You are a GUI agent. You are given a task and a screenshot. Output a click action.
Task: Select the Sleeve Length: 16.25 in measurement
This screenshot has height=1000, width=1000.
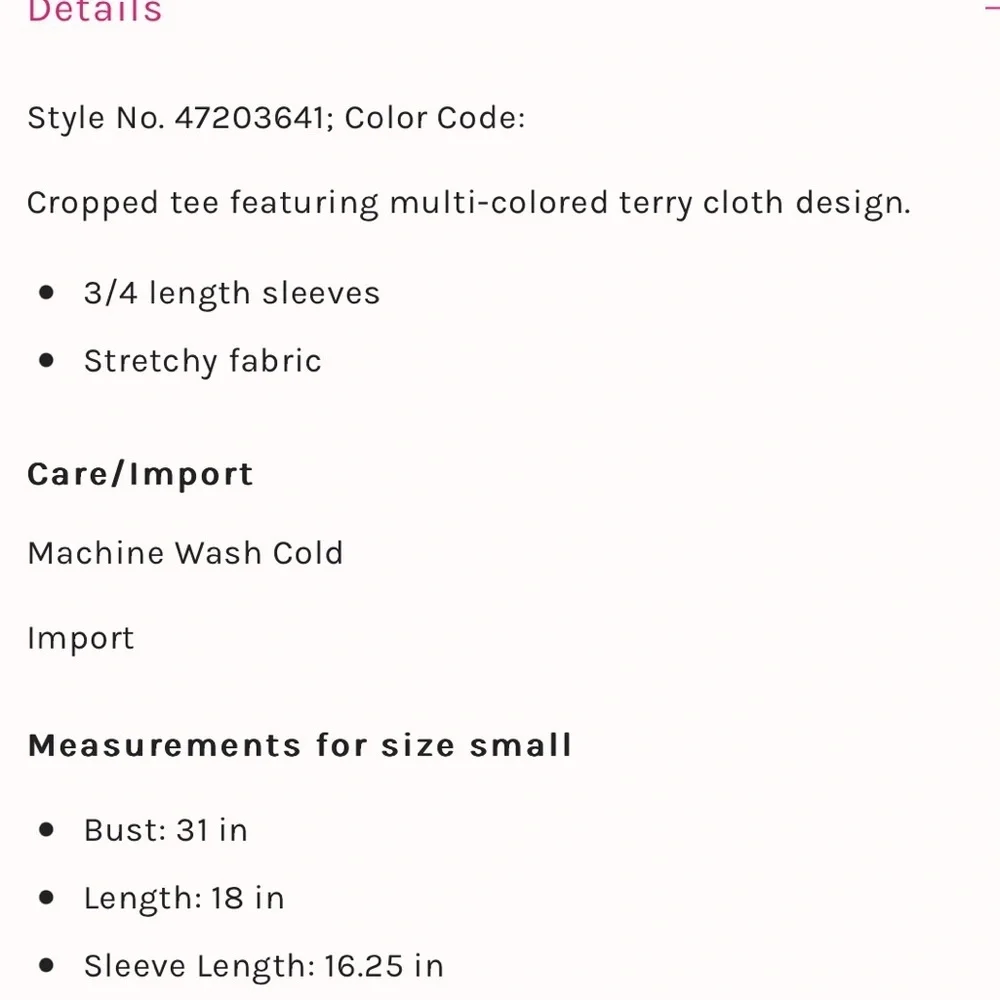(x=264, y=966)
